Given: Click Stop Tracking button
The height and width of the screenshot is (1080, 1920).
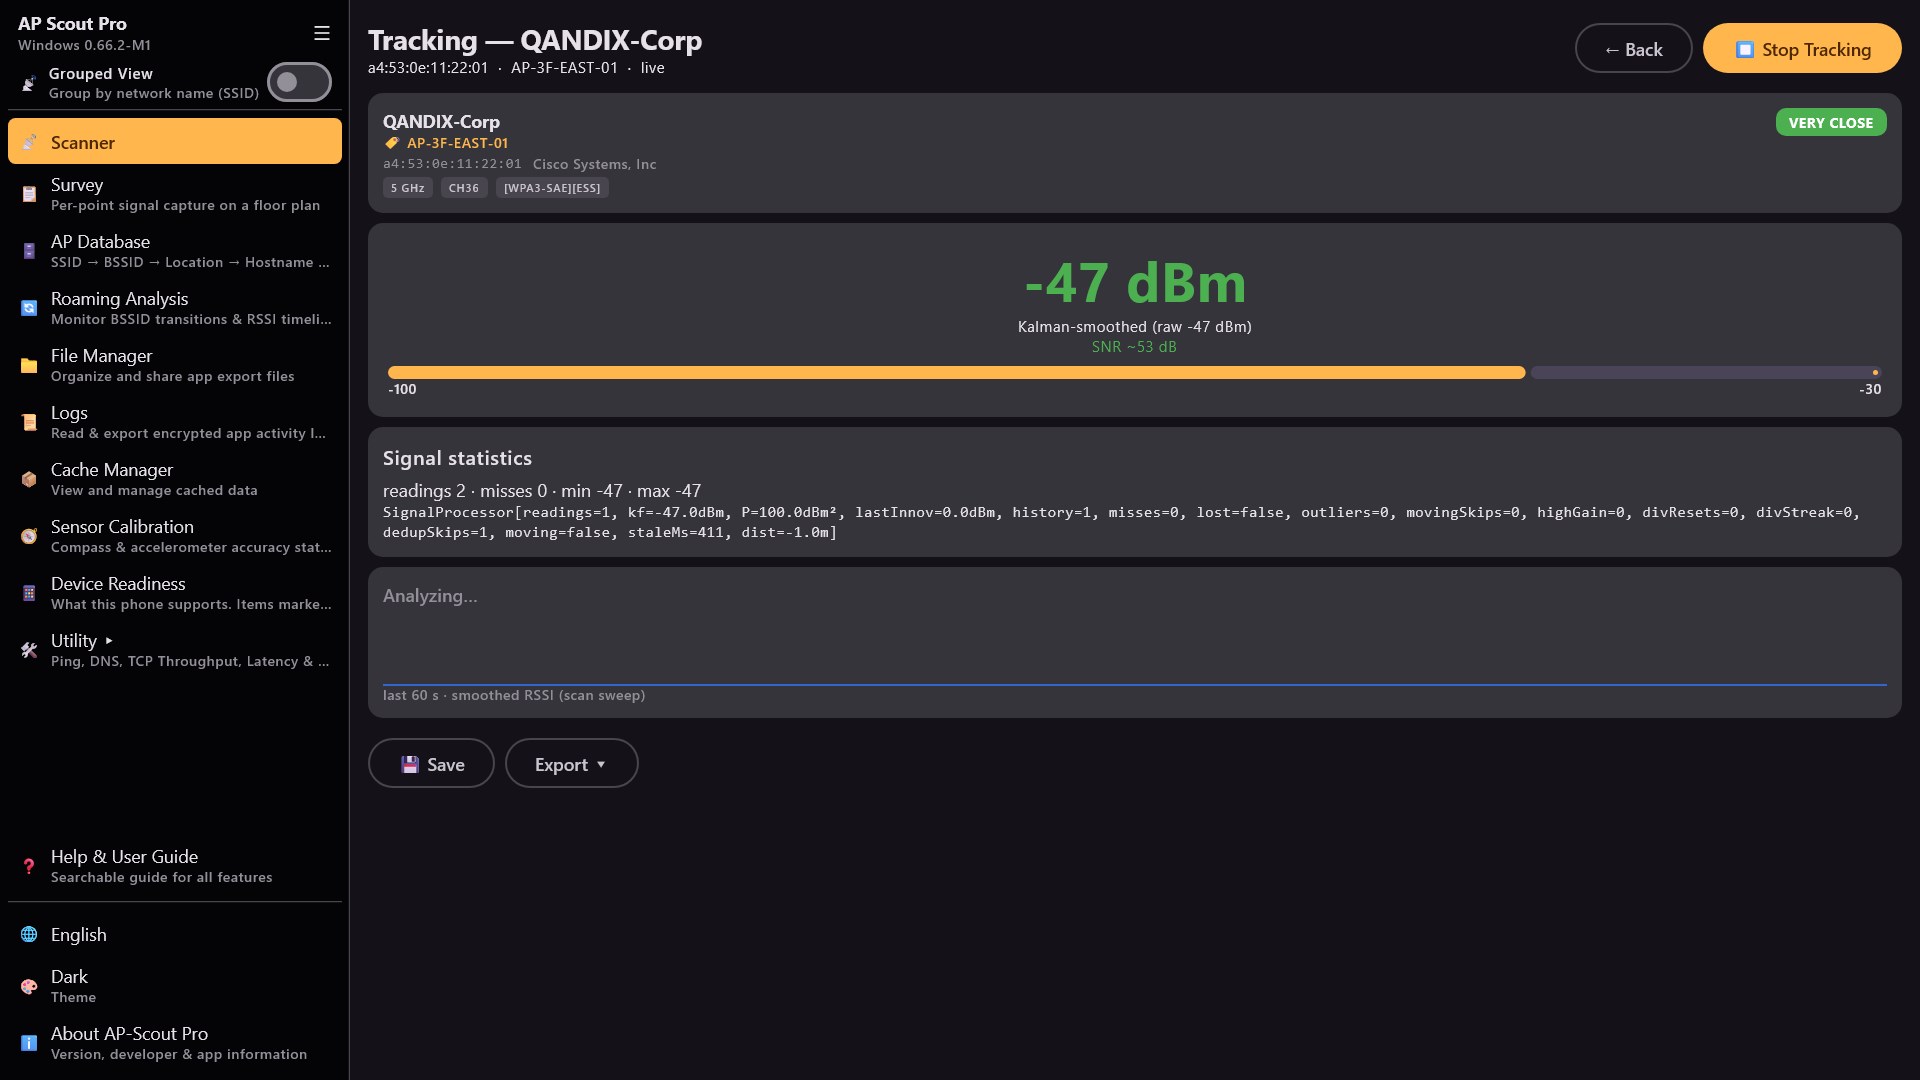Looking at the screenshot, I should [x=1802, y=48].
